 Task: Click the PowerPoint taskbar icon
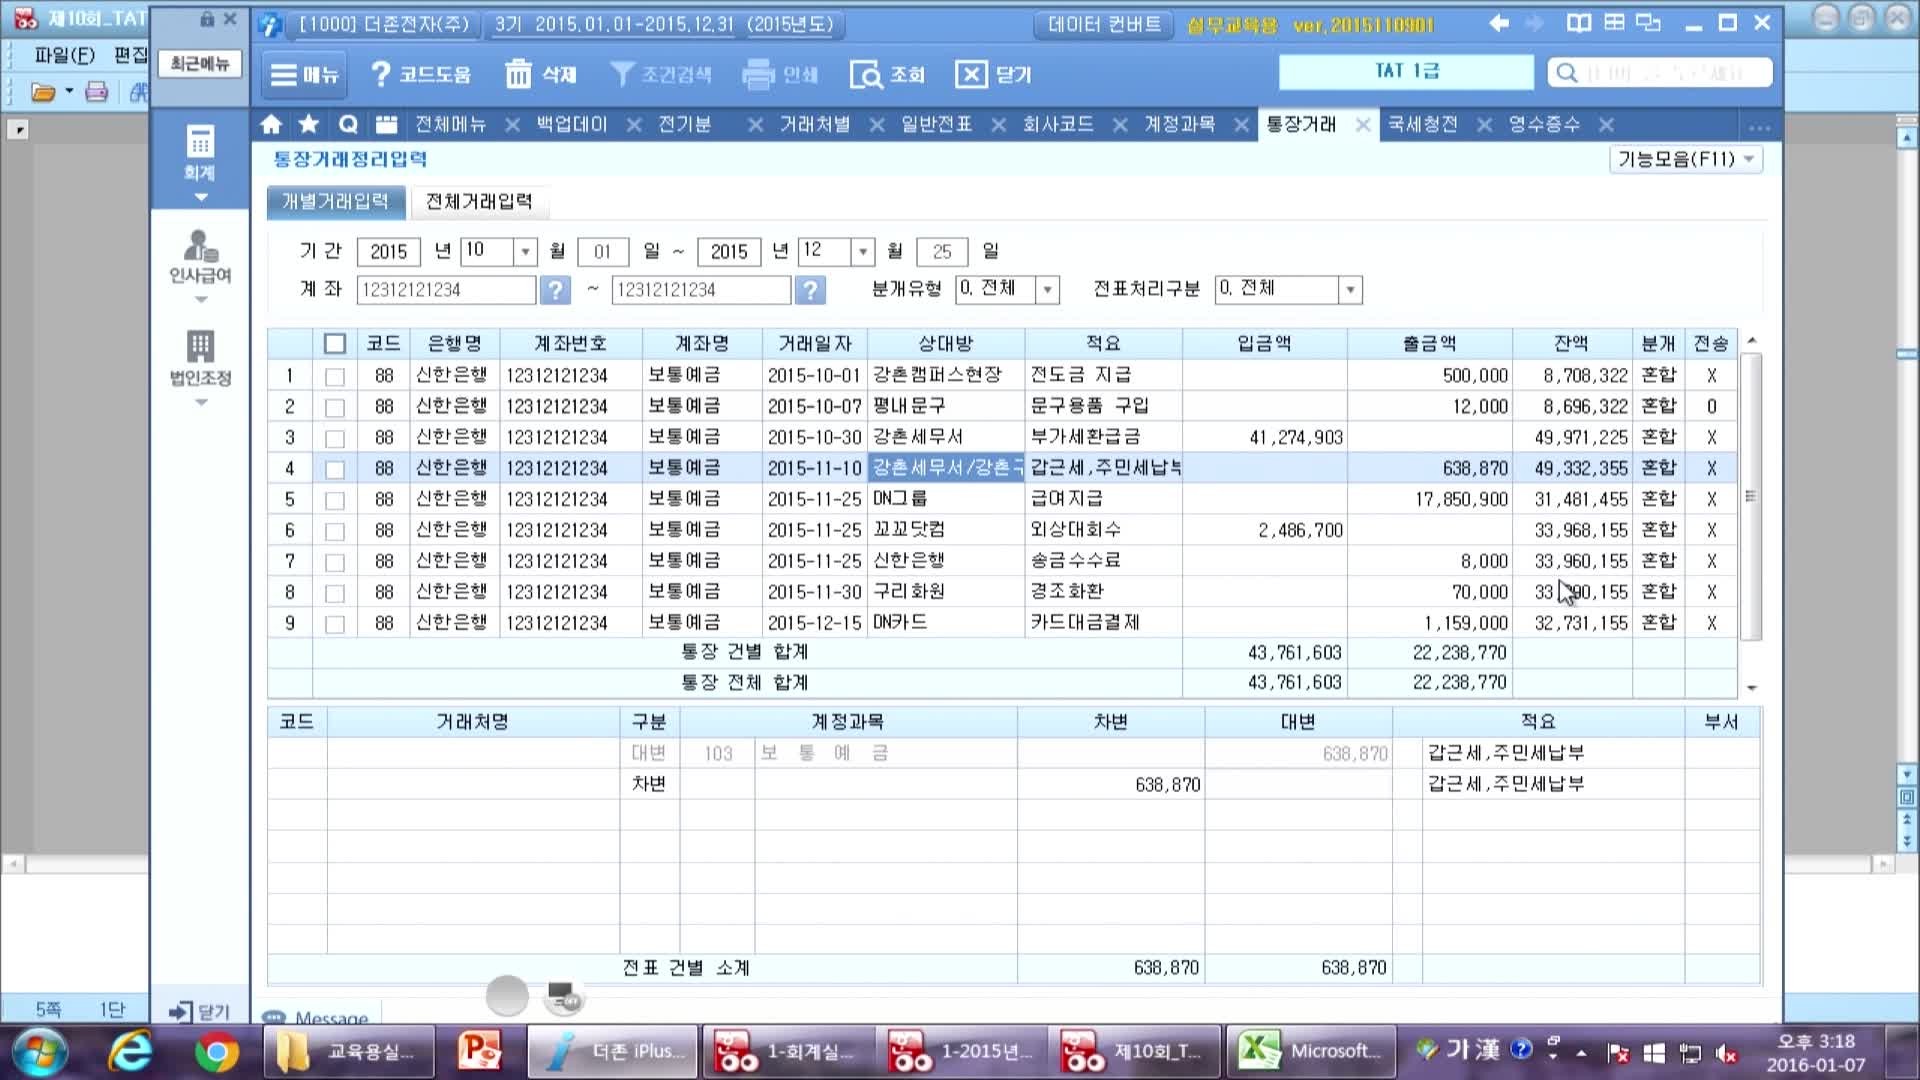tap(478, 1052)
